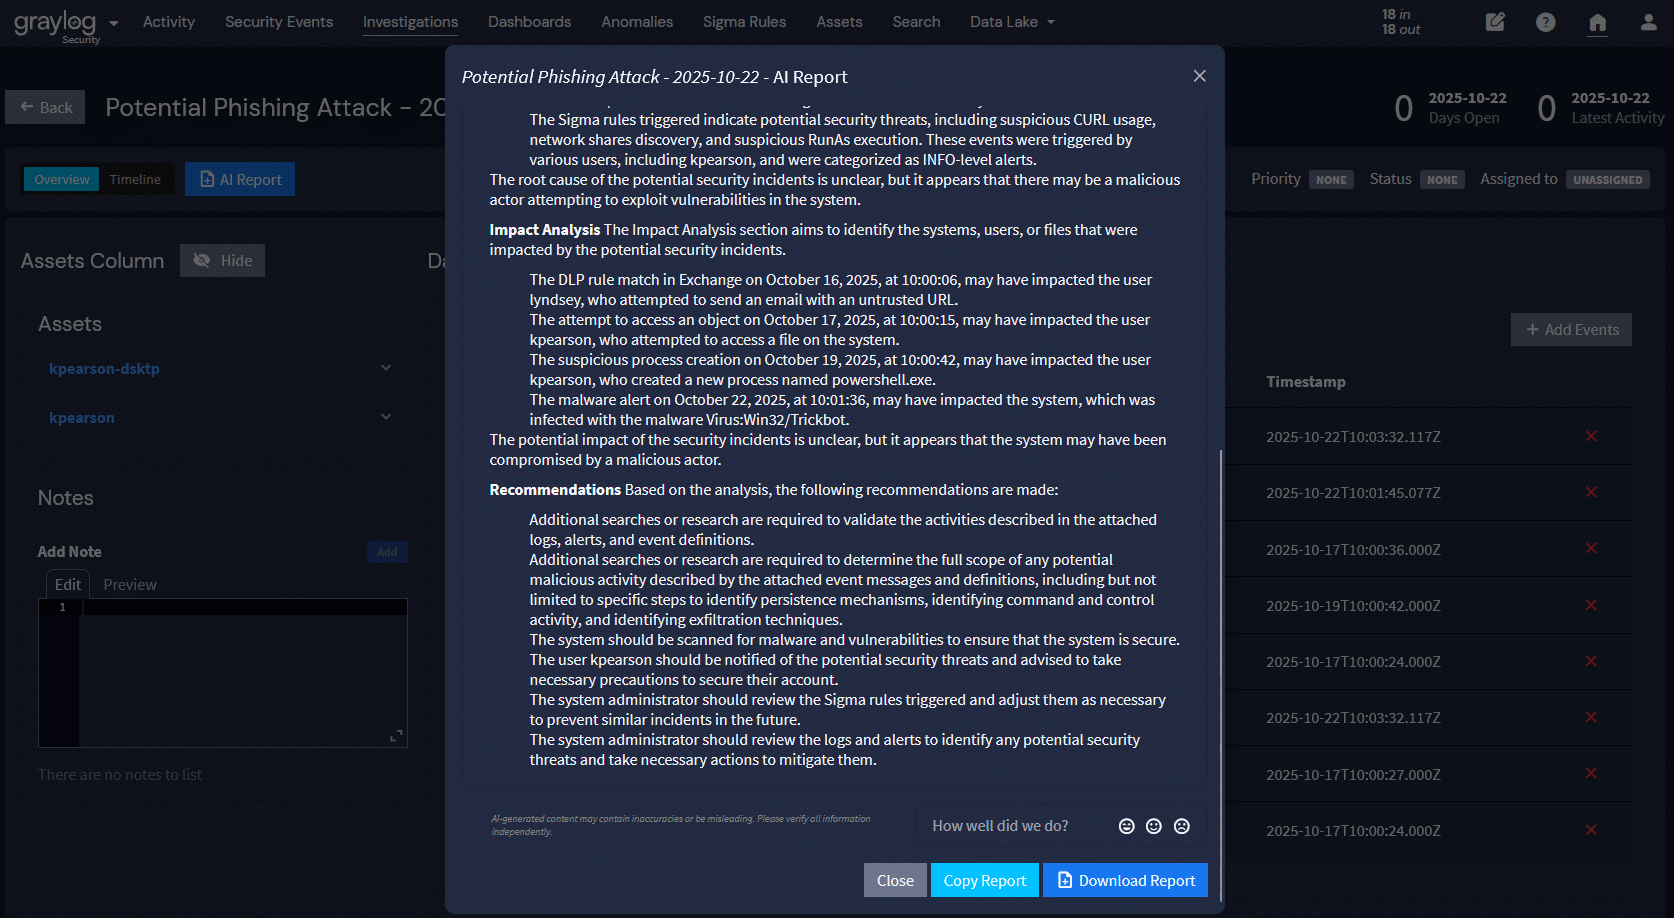This screenshot has width=1674, height=918.
Task: Click the home icon in the navigation bar
Action: [1597, 21]
